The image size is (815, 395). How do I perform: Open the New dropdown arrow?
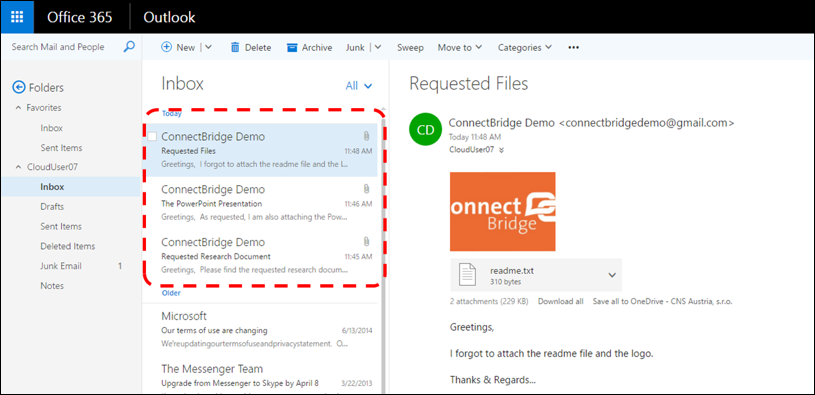(208, 47)
